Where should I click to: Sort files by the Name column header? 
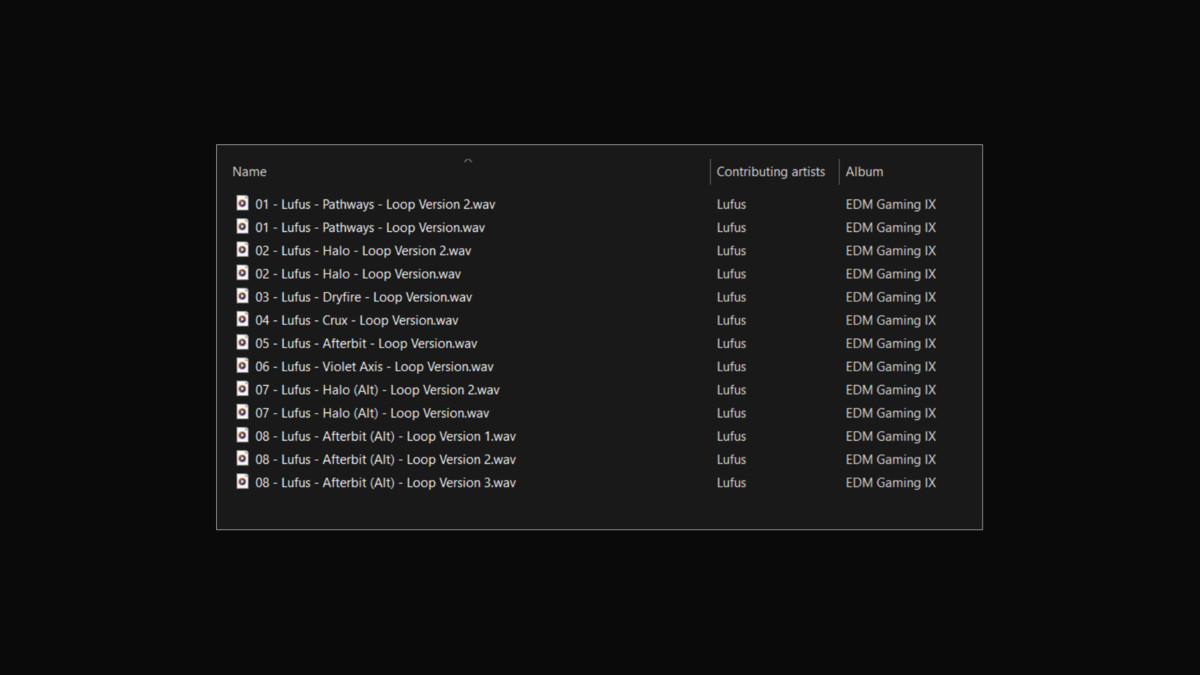pyautogui.click(x=250, y=172)
